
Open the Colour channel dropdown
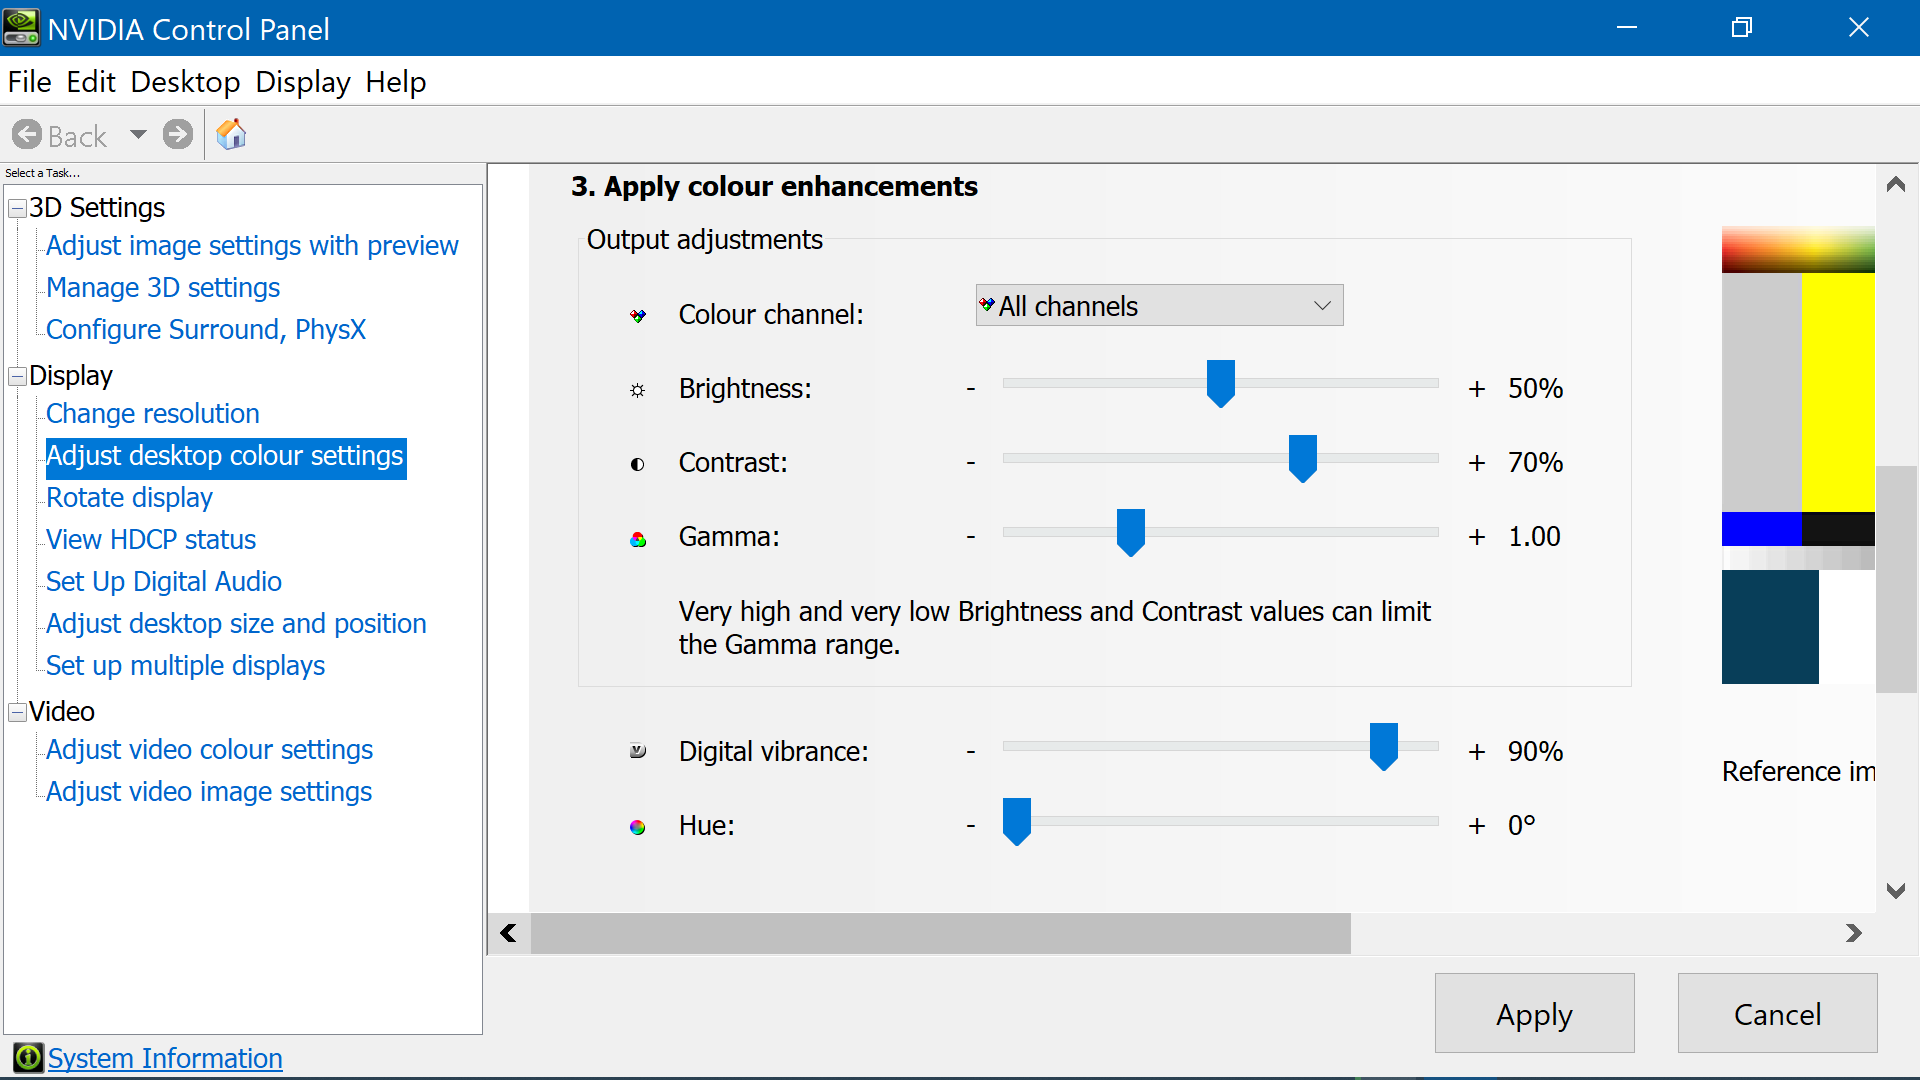coord(1159,306)
